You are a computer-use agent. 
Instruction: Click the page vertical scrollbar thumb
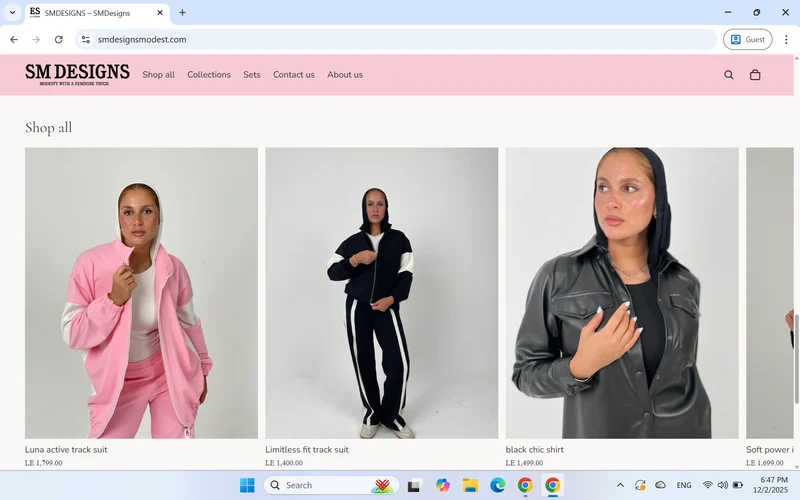[x=796, y=358]
